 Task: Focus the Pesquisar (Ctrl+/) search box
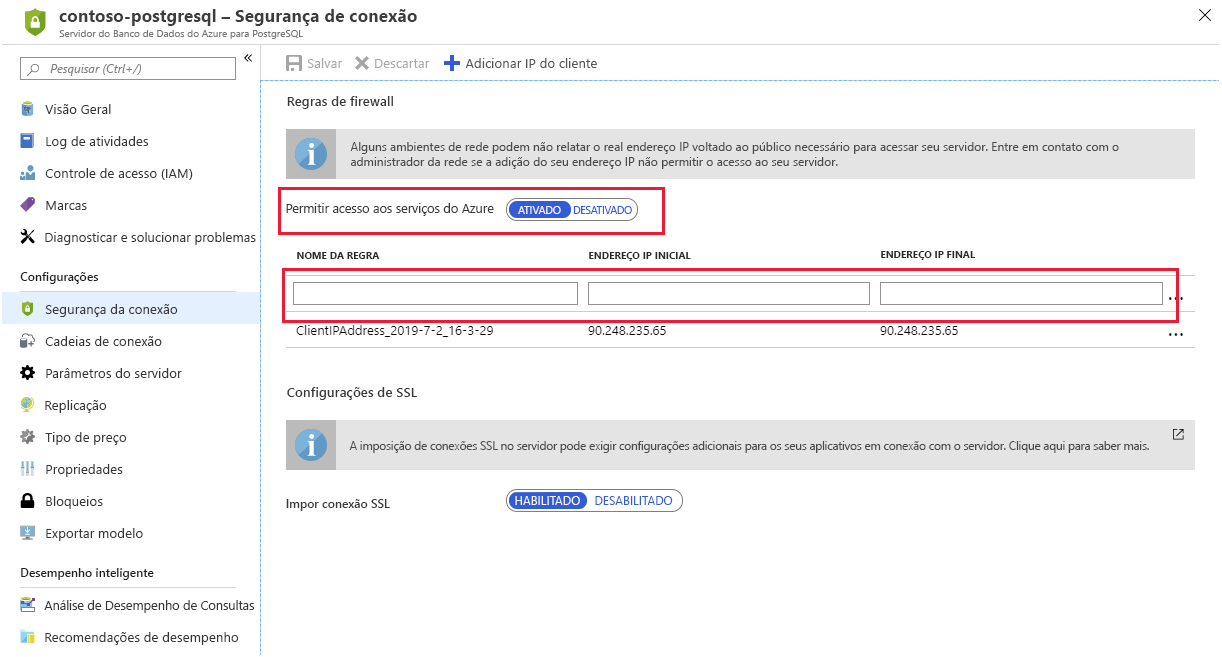pos(128,68)
